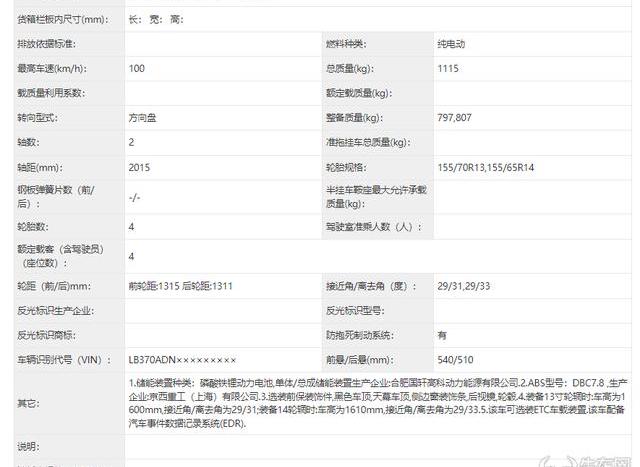Click the 排放依据标准 label
Screen dimensions: 640x467
pyautogui.click(x=46, y=44)
